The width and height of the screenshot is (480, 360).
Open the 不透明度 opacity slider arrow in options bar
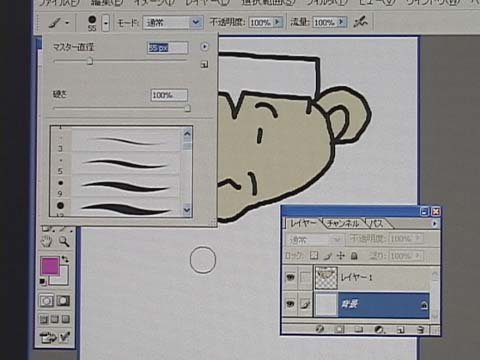click(x=277, y=22)
